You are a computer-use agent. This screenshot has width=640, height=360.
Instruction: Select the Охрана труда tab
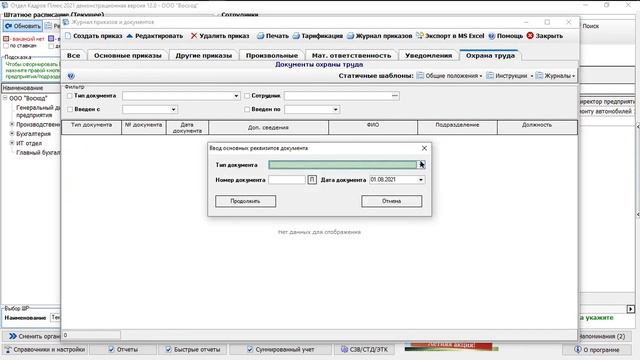coord(490,55)
